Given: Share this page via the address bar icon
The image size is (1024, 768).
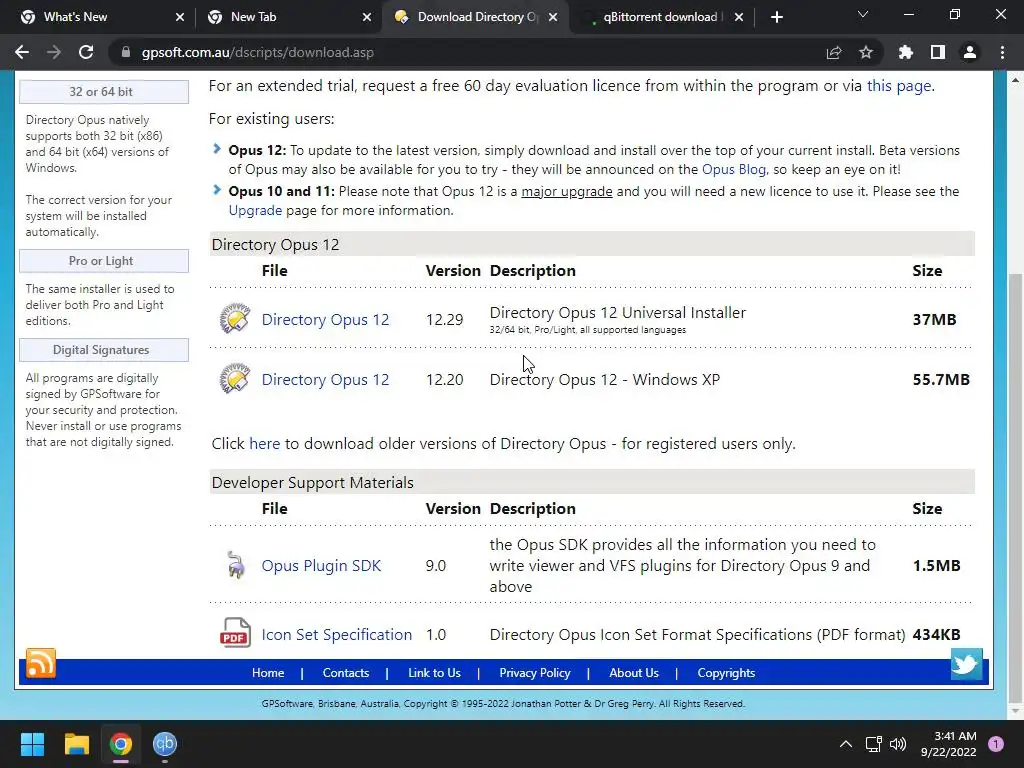Looking at the screenshot, I should [x=834, y=52].
